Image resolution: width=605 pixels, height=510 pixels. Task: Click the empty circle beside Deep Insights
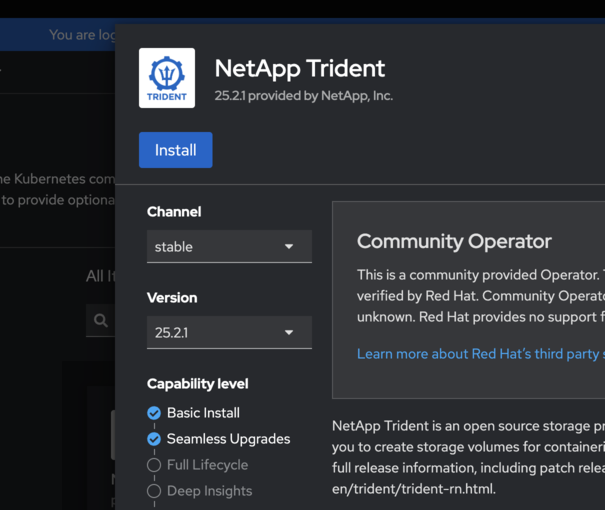click(154, 491)
